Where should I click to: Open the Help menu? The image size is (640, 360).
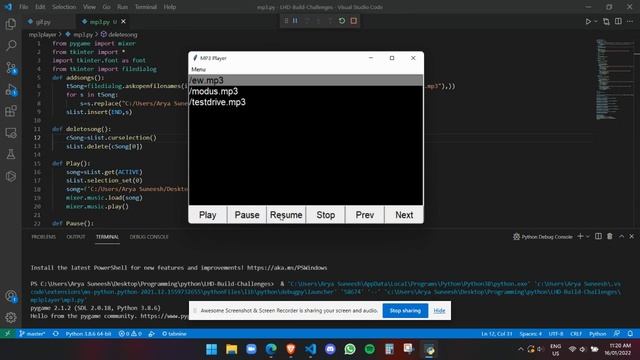(x=170, y=7)
